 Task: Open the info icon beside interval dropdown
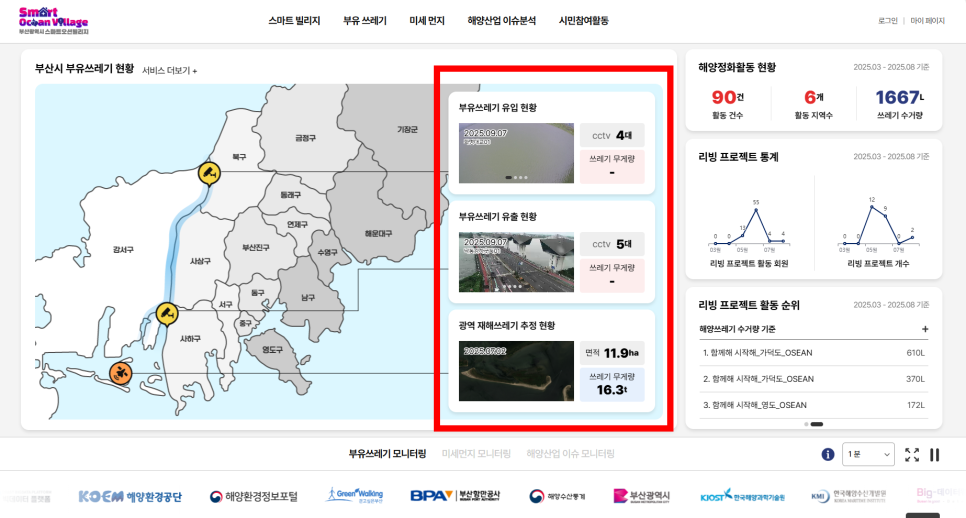[827, 455]
